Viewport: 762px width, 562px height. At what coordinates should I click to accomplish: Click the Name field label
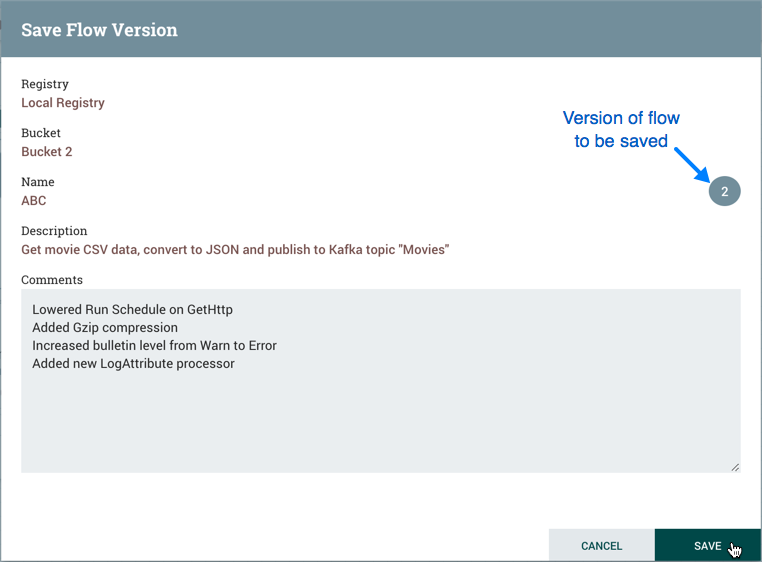tap(38, 183)
